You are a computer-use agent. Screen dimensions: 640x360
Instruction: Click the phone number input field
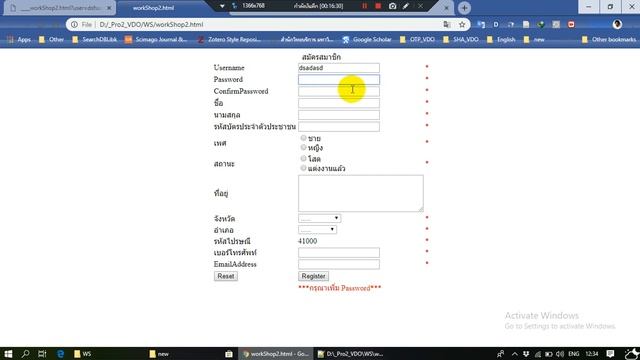(339, 253)
